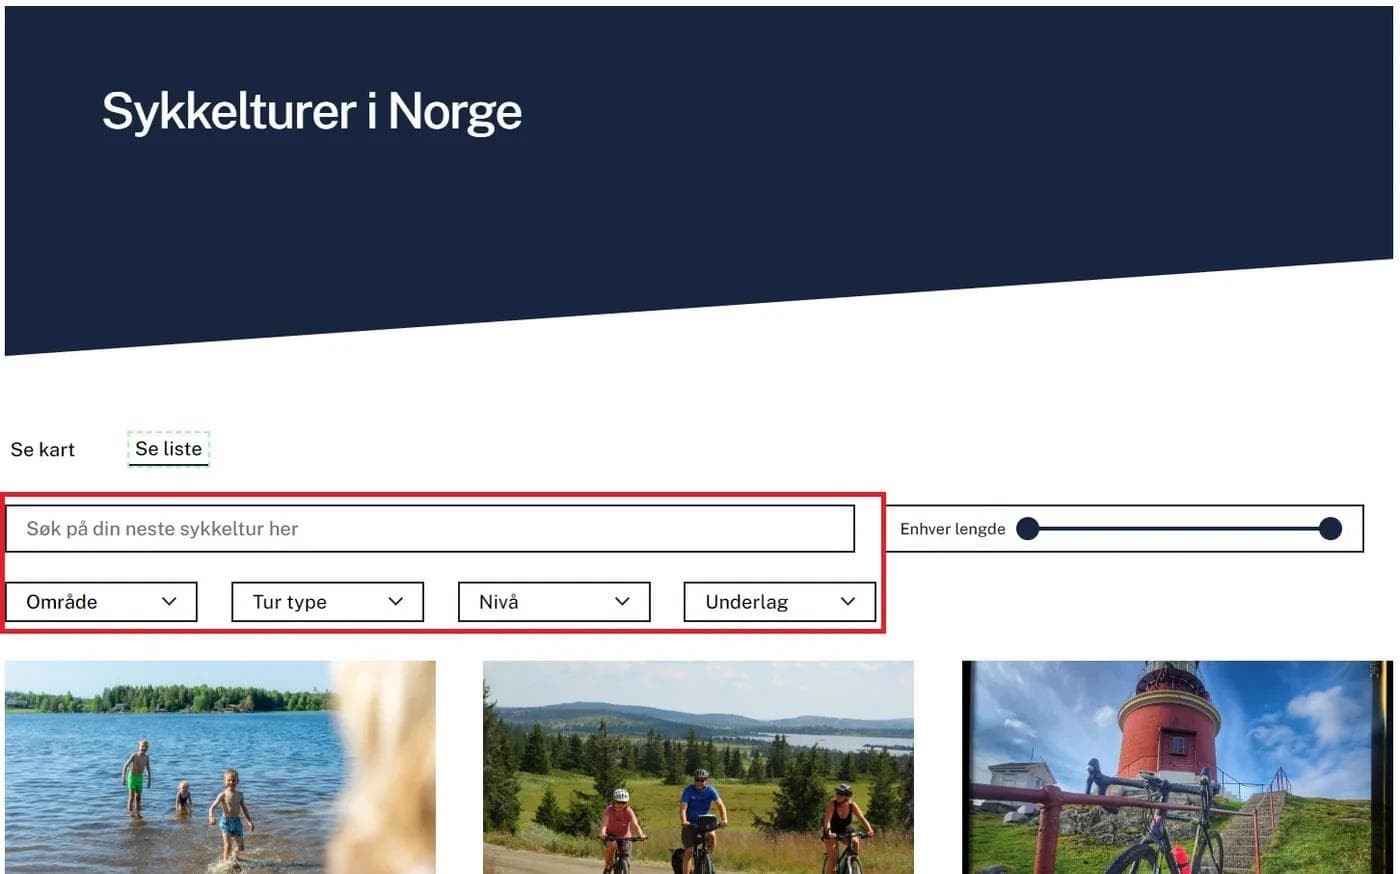Expand the Tur type dropdown

(x=327, y=602)
